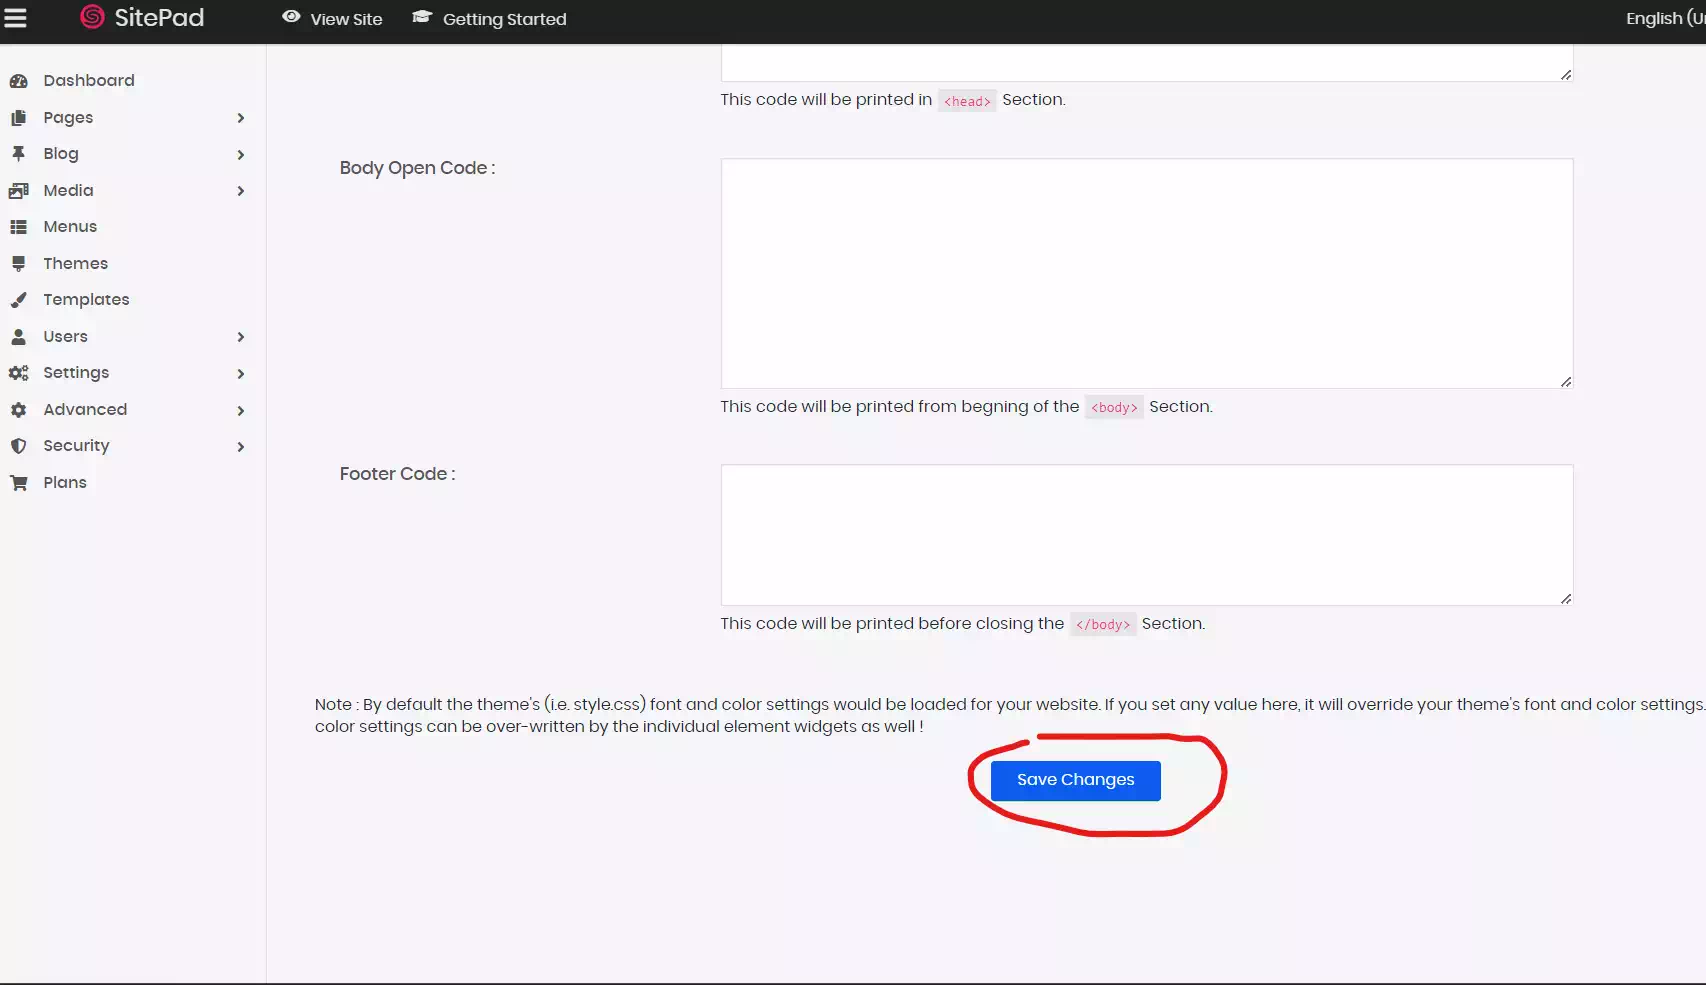The height and width of the screenshot is (985, 1706).
Task: Go to Themes in the sidebar
Action: (x=75, y=263)
